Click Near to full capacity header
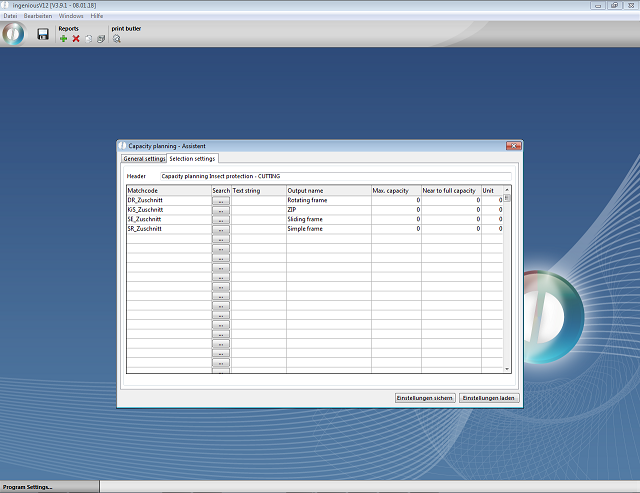640x493 pixels. pyautogui.click(x=451, y=191)
